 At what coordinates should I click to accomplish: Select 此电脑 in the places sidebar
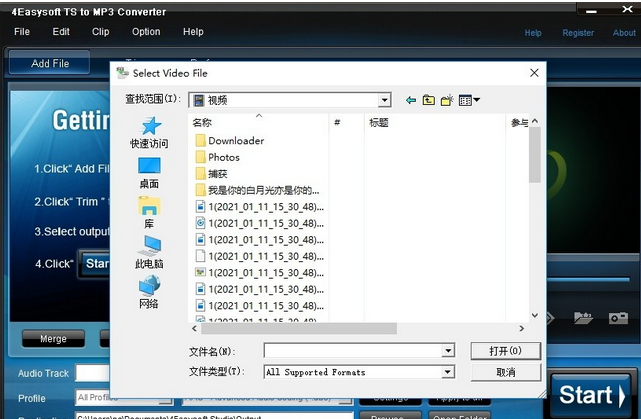click(149, 253)
